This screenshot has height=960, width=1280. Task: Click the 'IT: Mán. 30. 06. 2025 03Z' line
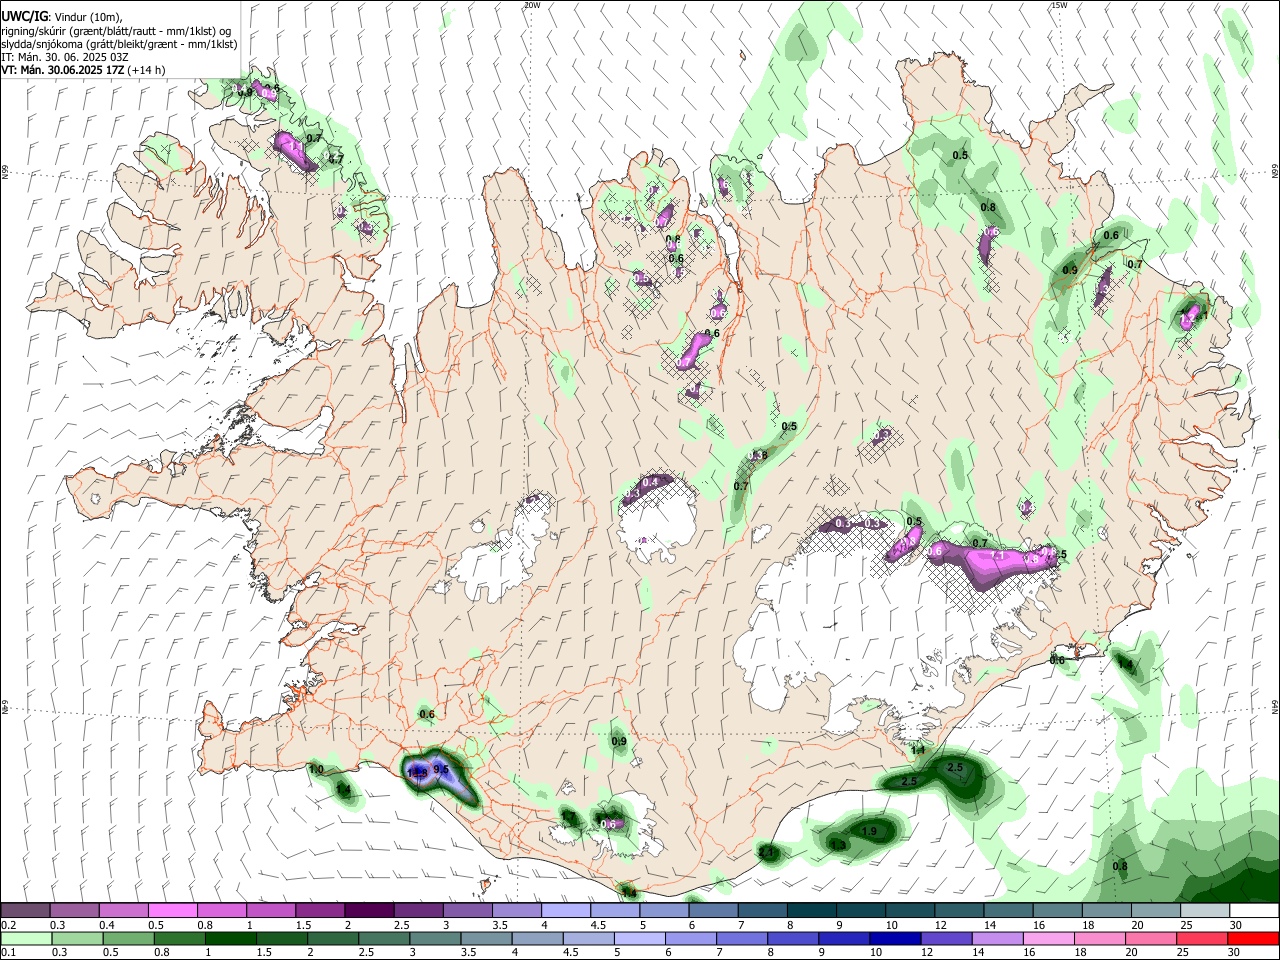click(65, 57)
